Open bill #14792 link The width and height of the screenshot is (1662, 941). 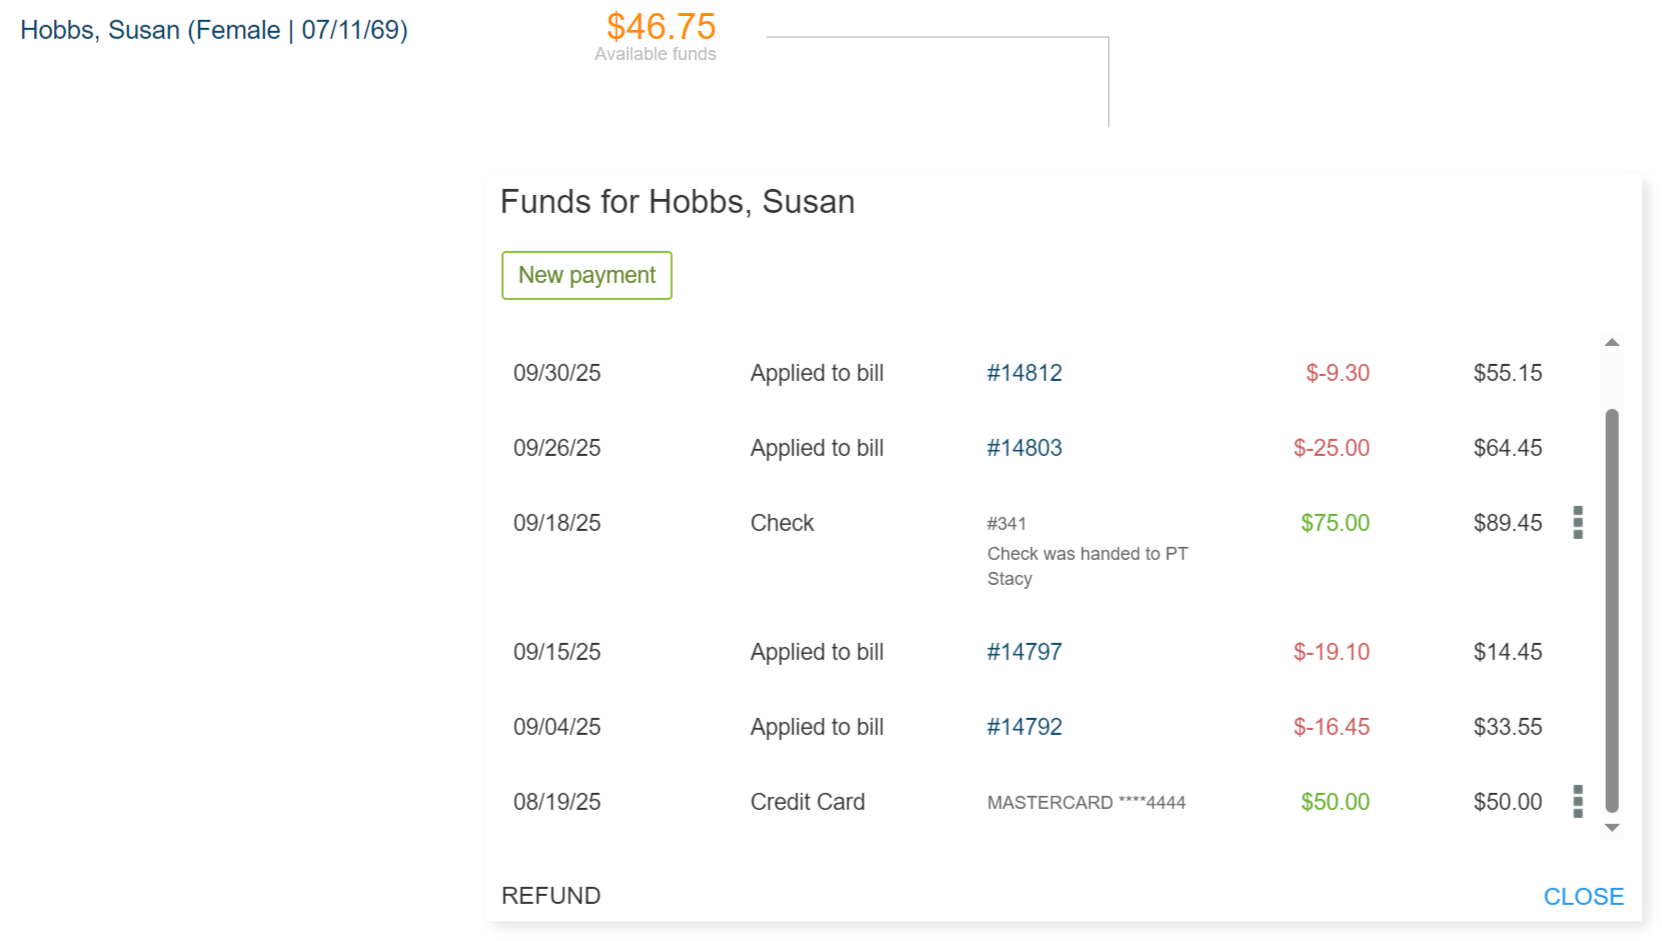tap(1024, 727)
